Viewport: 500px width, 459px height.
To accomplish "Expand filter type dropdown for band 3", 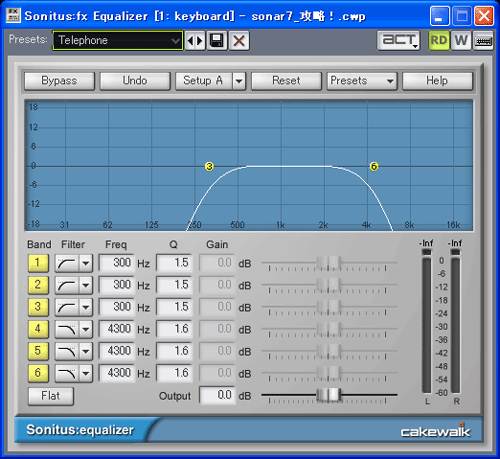I will 86,307.
